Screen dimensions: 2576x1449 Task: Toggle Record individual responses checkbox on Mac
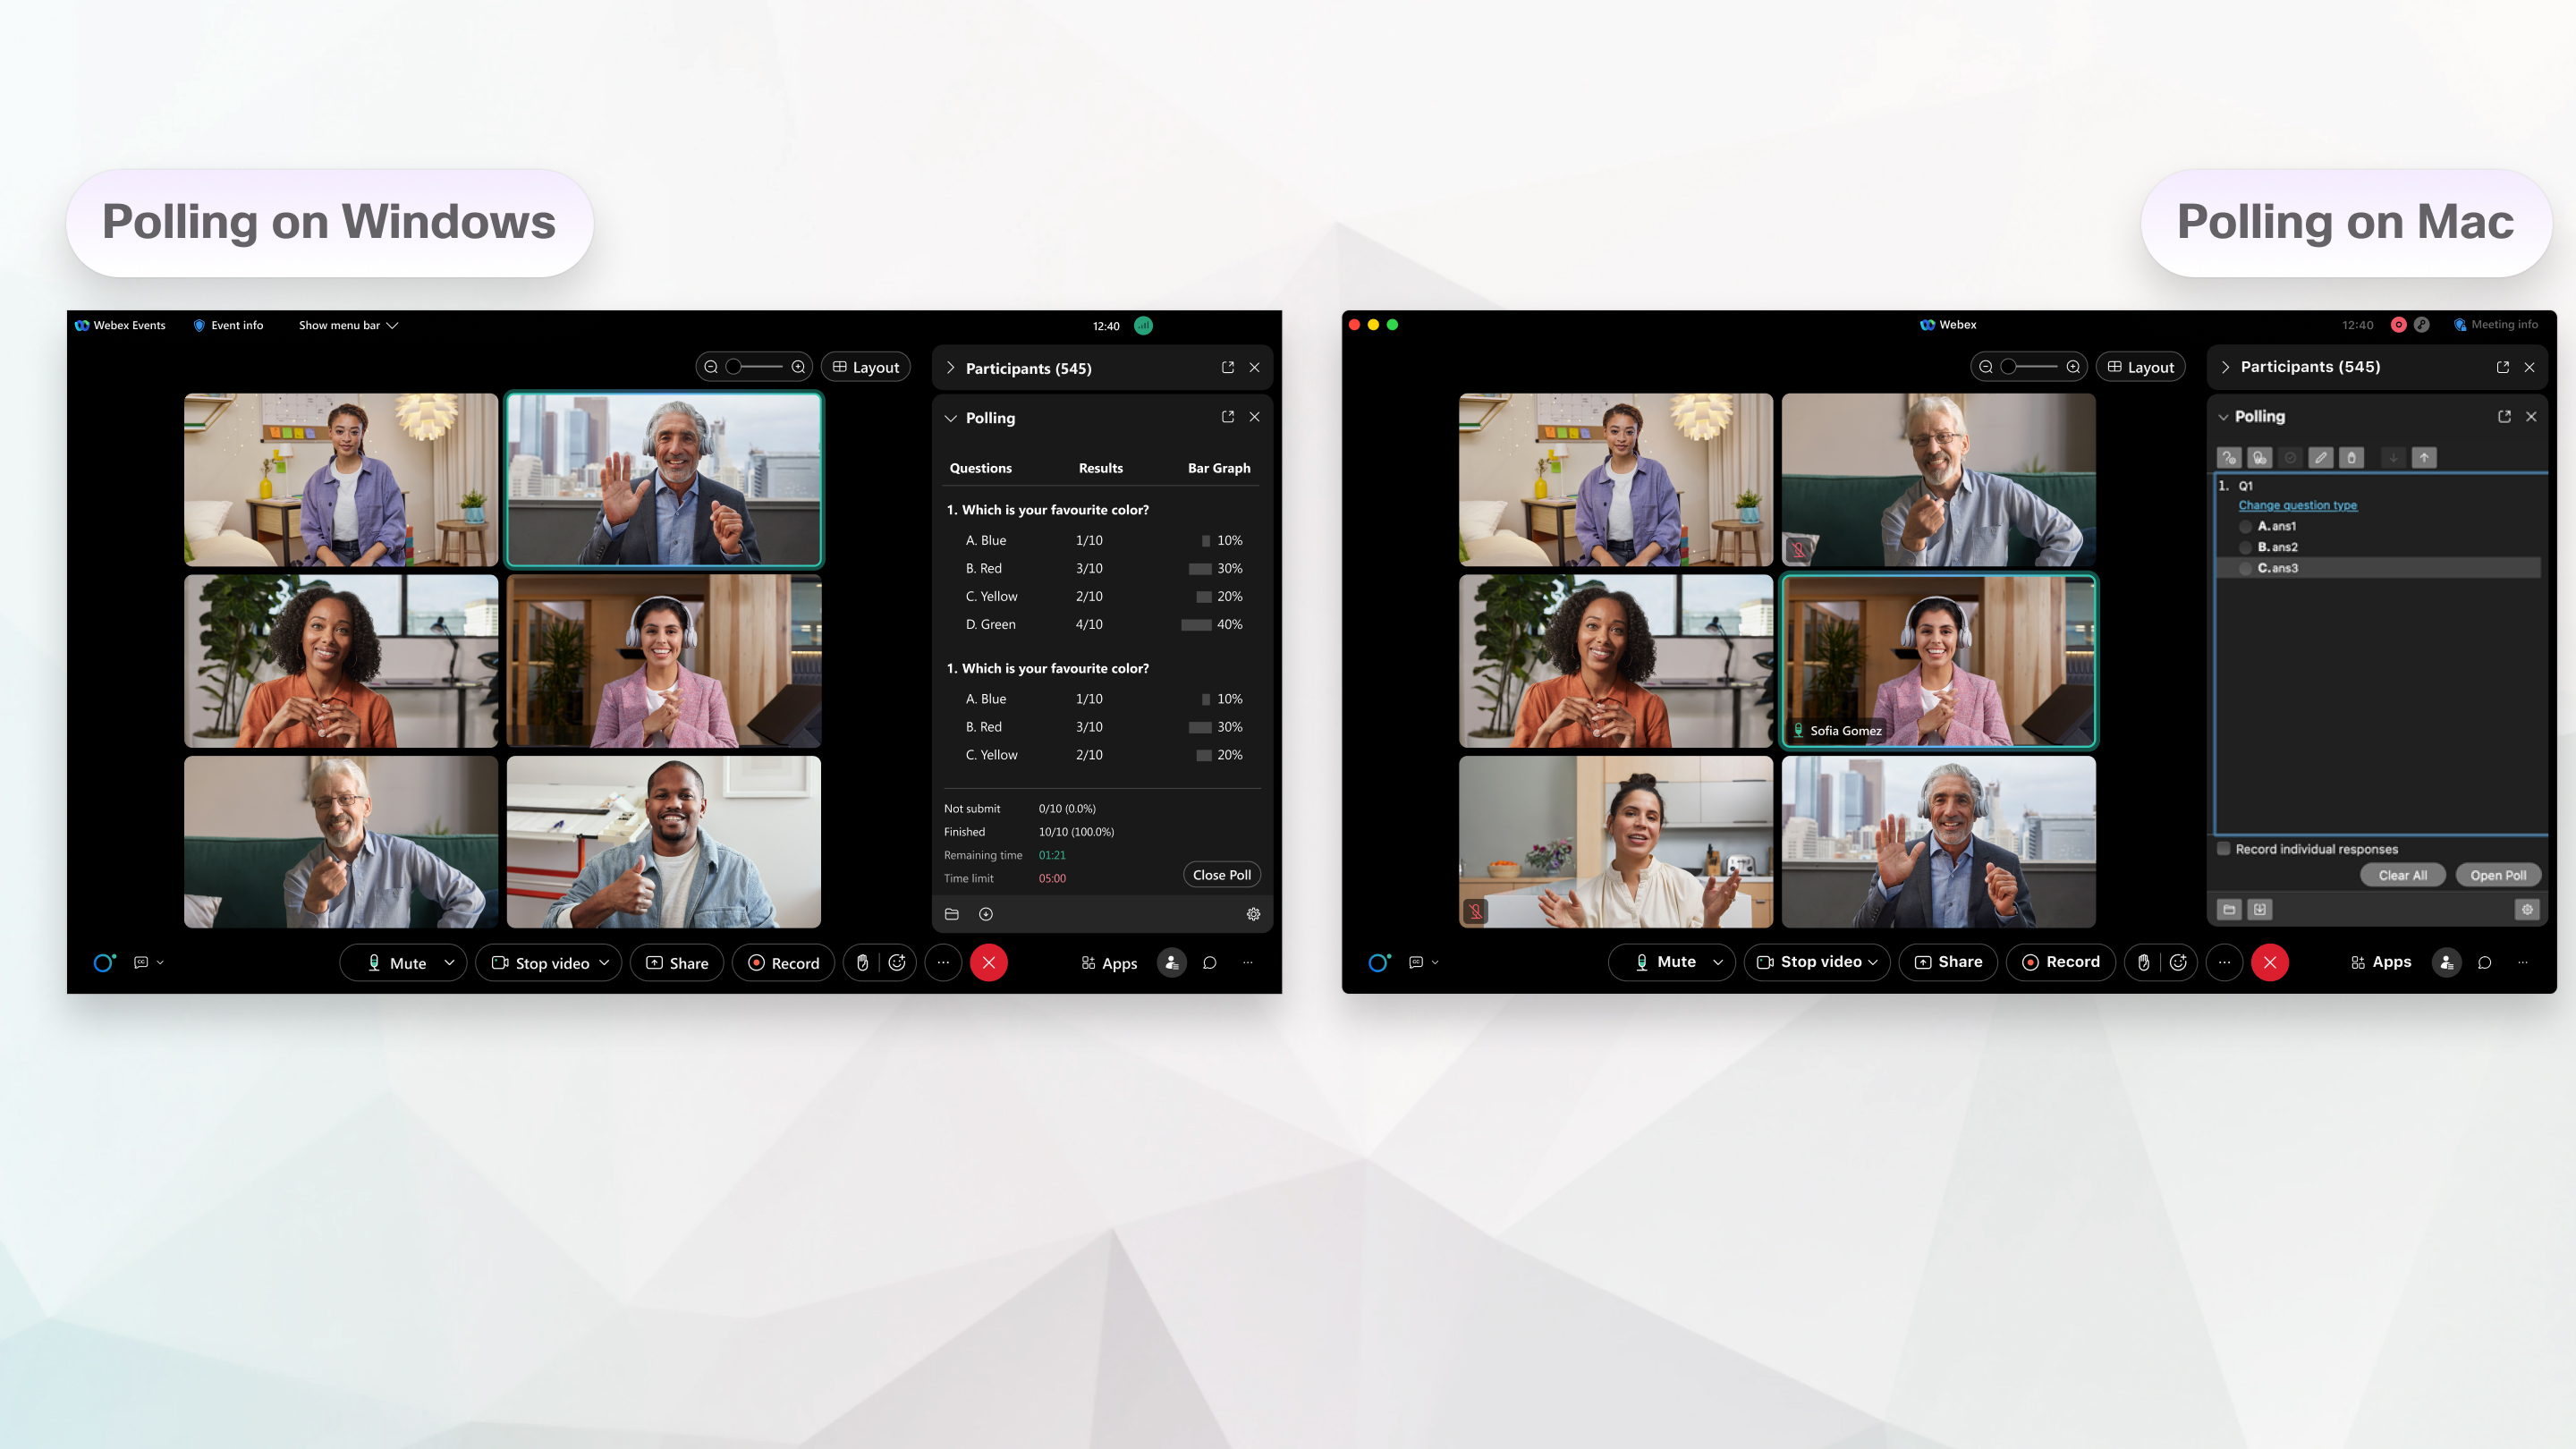(x=2225, y=849)
